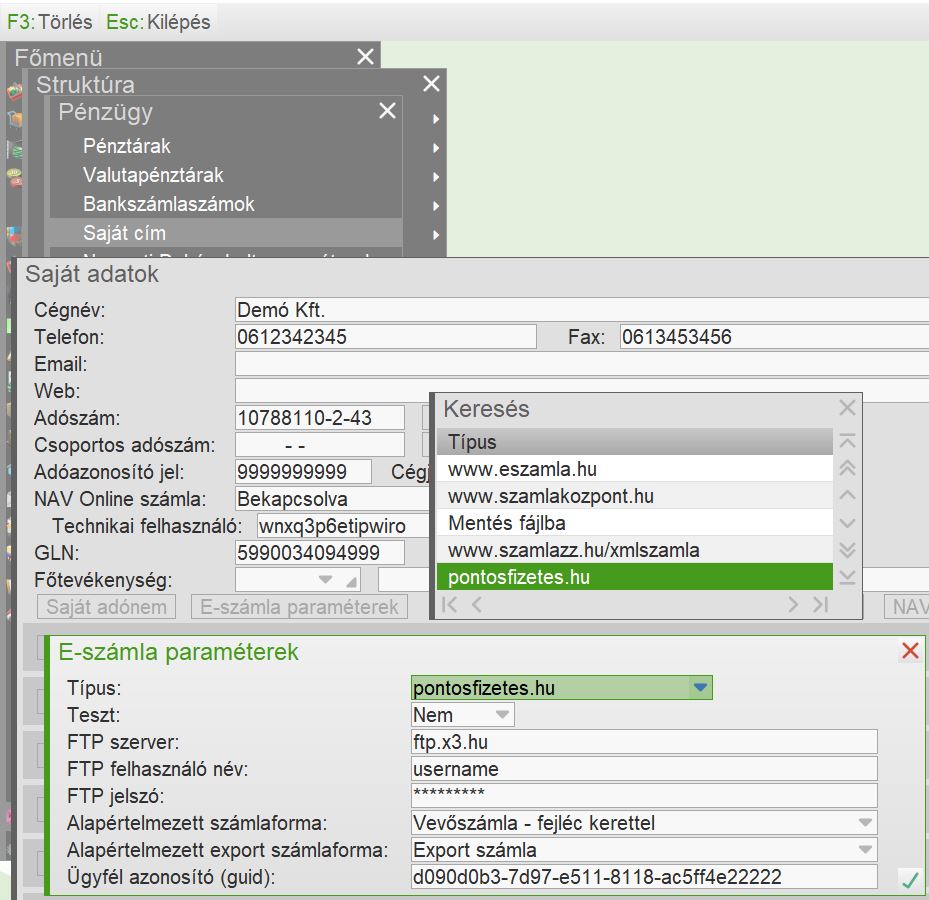Click the E-számla paraméterek button
Viewport: 929px width, 900px height.
coord(299,606)
